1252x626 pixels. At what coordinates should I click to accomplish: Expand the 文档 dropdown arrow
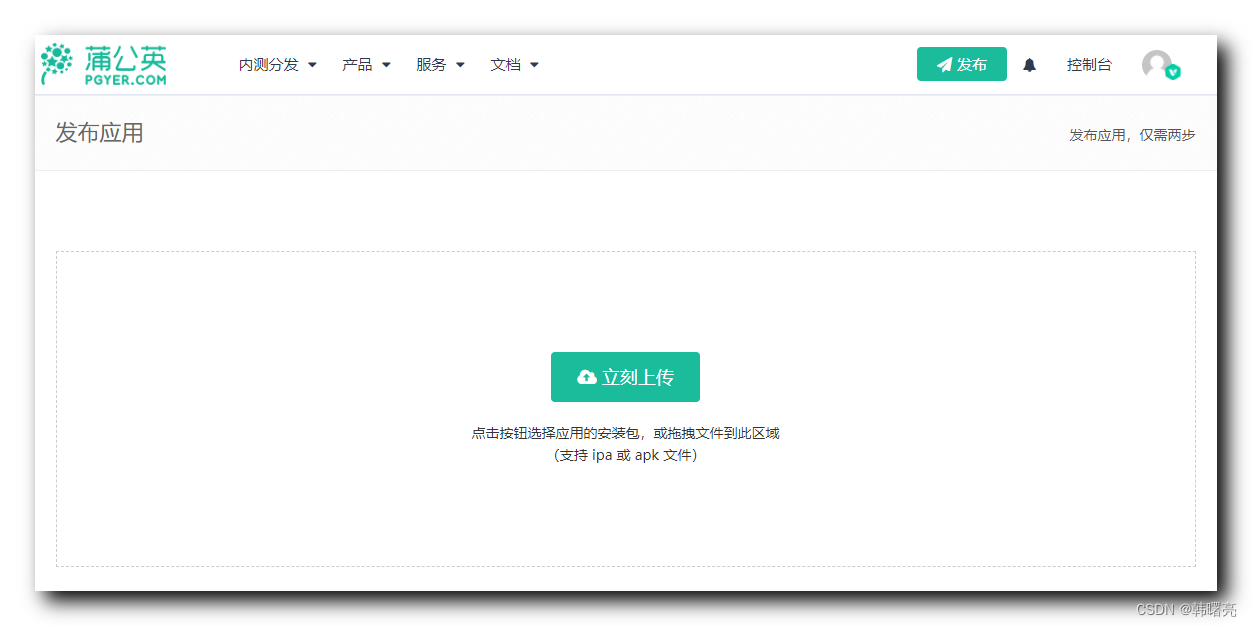point(536,64)
